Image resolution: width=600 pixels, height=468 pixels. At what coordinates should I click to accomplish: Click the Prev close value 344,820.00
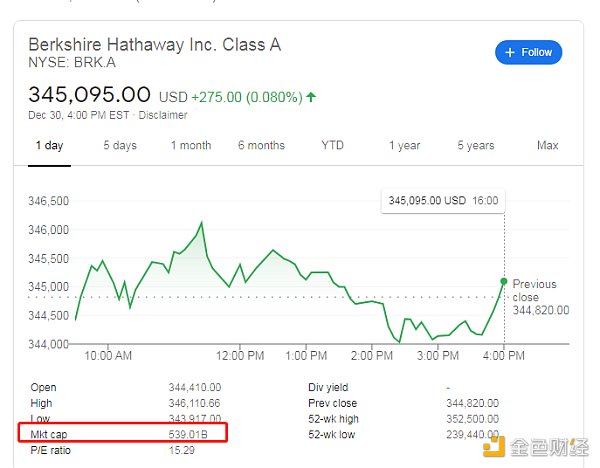point(473,403)
